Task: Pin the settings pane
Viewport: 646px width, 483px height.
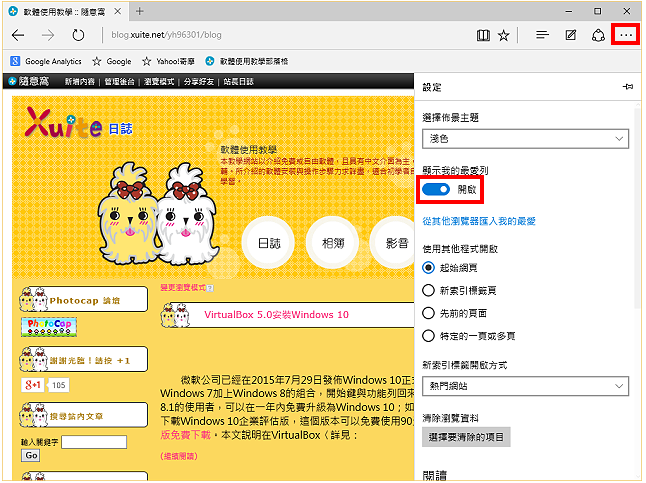Action: (628, 87)
